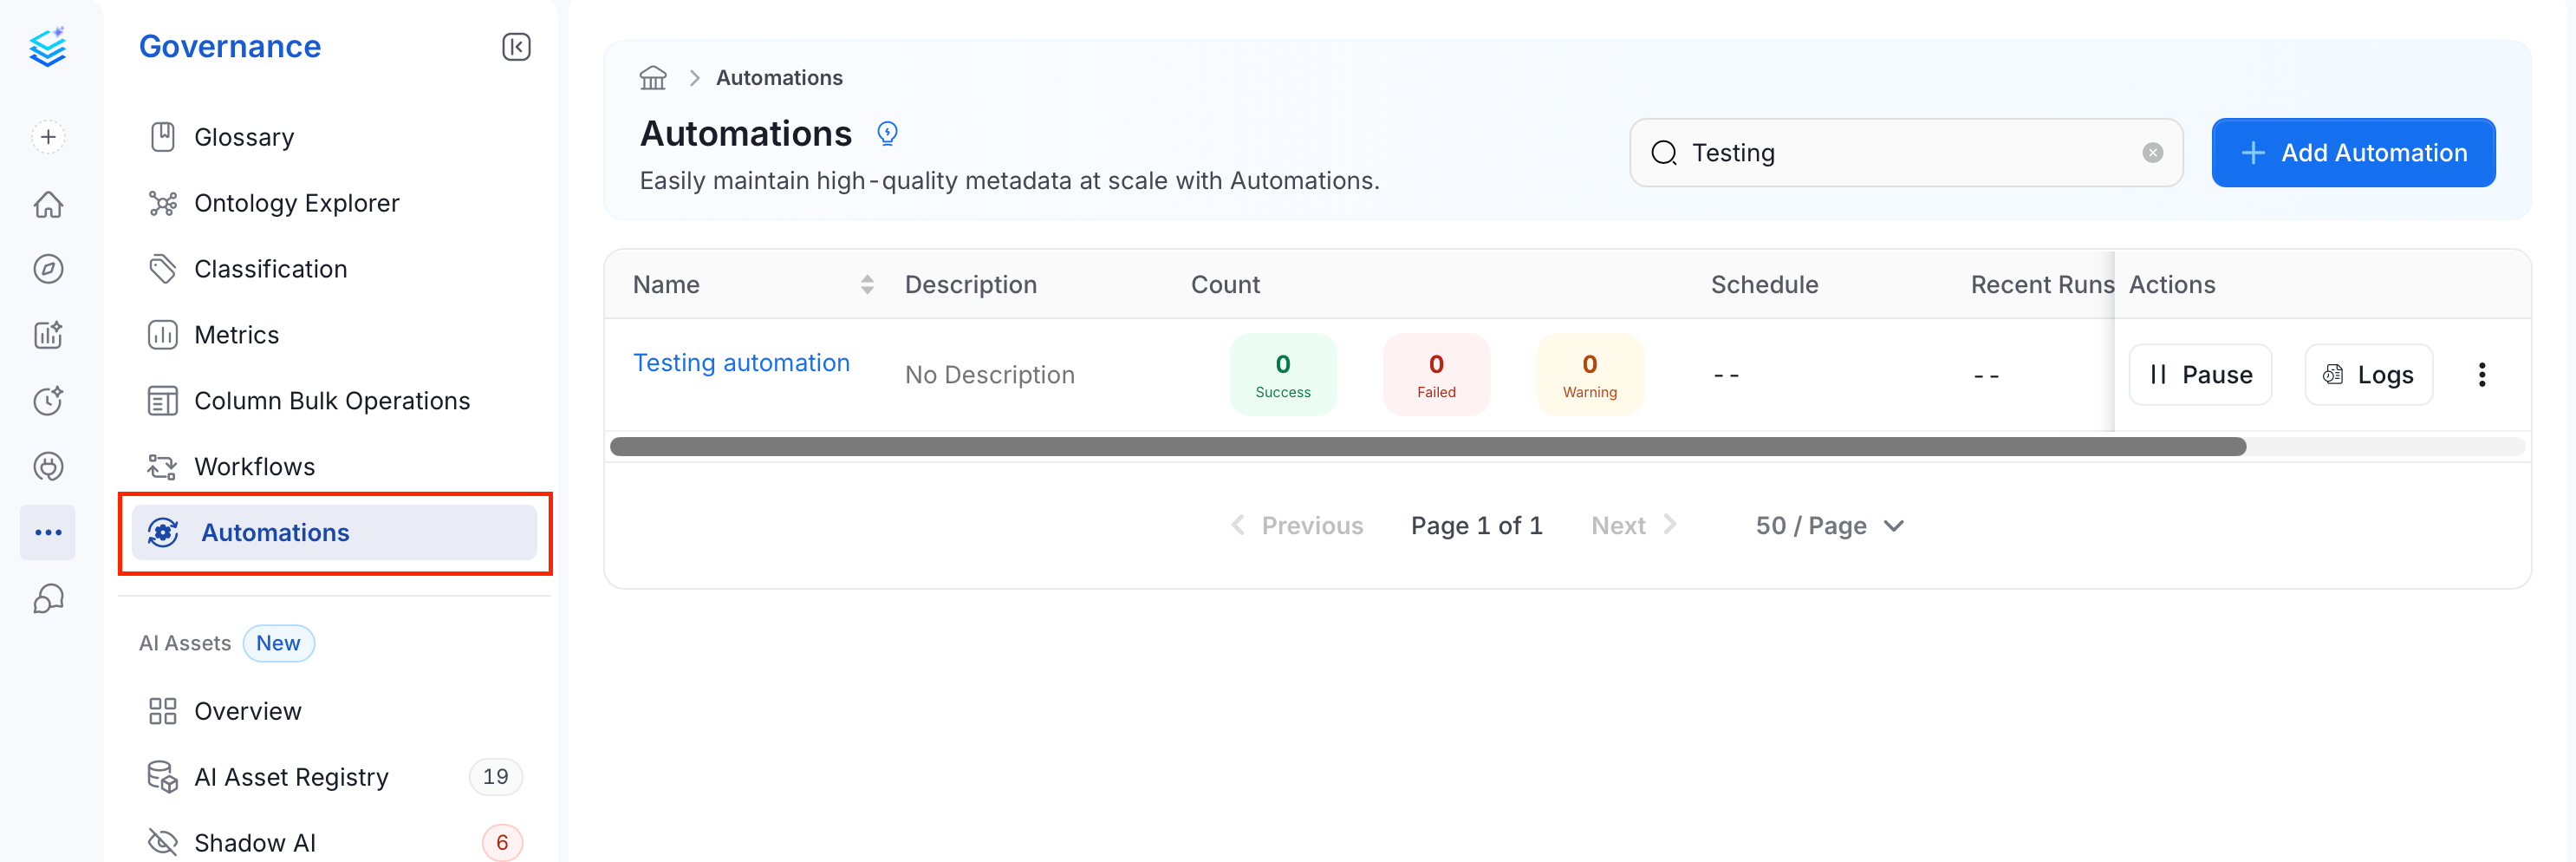This screenshot has height=862, width=2576.
Task: Open Shadow AI label
Action: [x=255, y=843]
